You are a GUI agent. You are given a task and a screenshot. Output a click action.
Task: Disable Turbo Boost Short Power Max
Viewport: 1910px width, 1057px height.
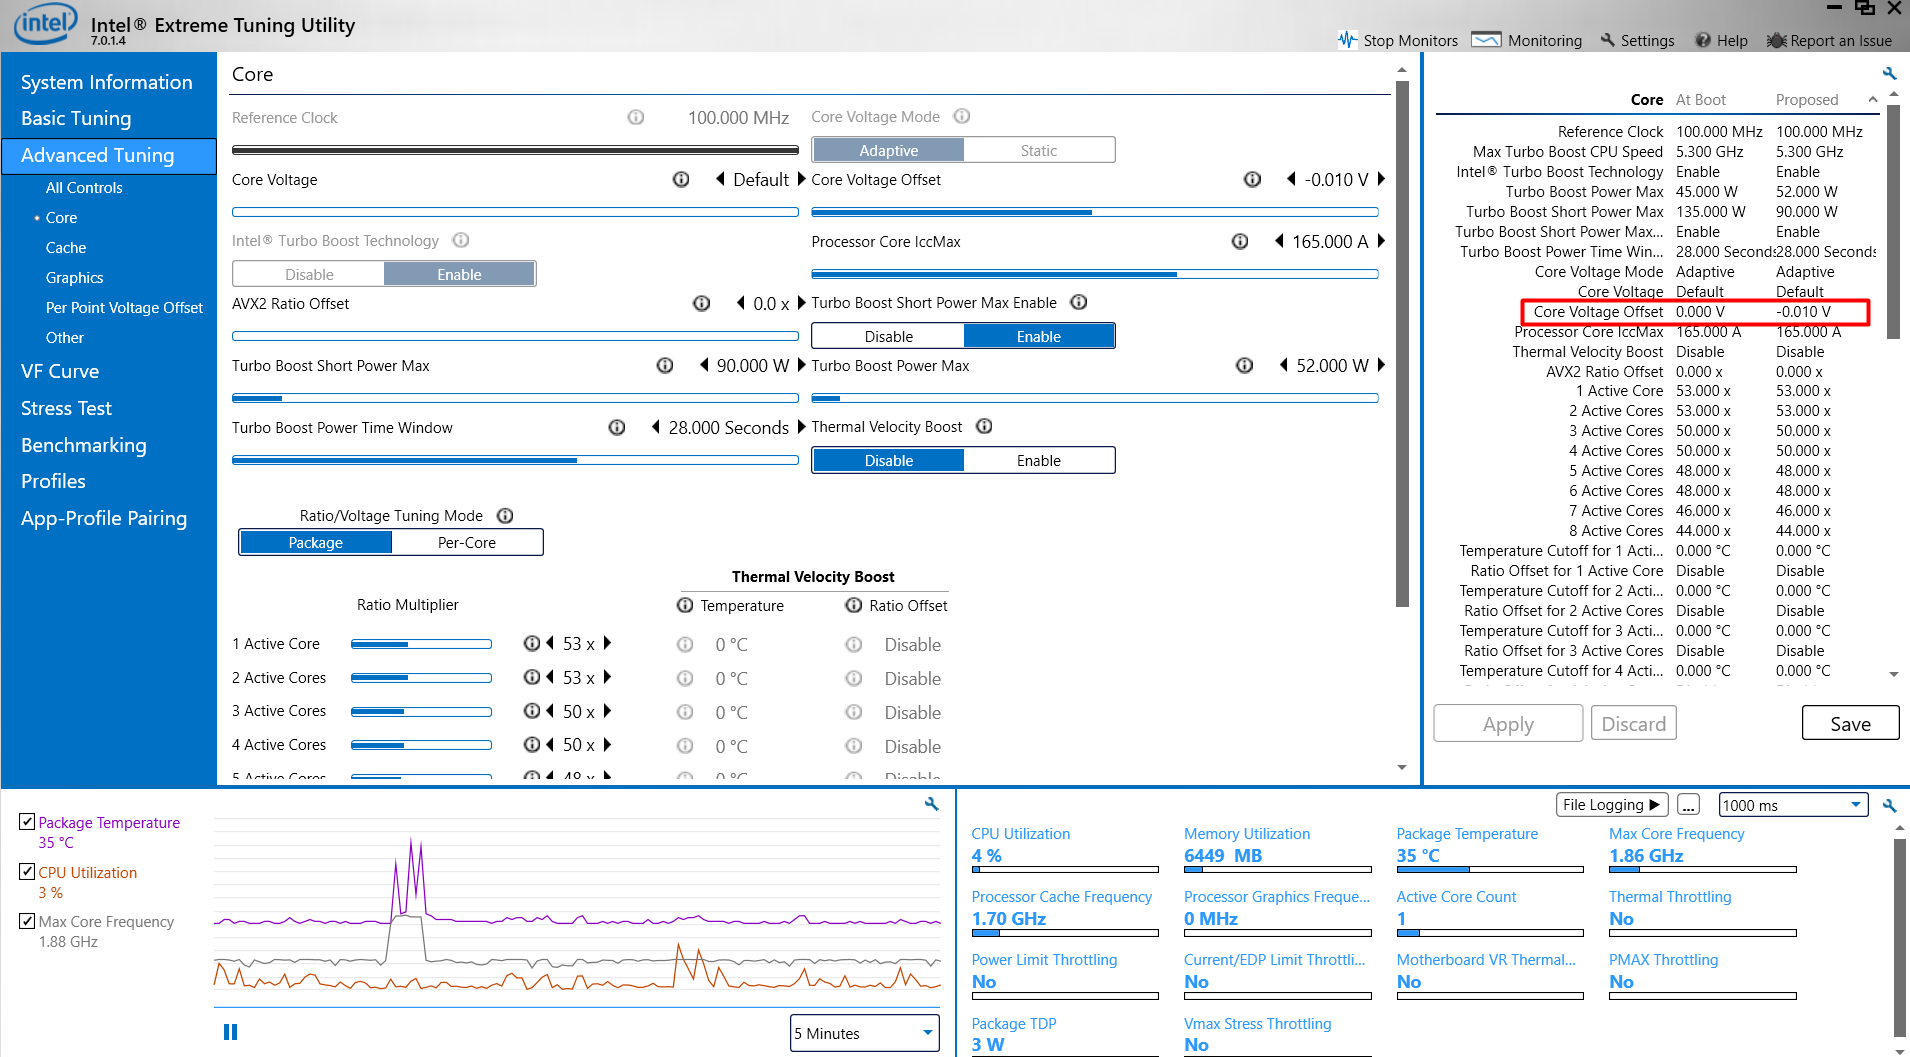tap(889, 336)
